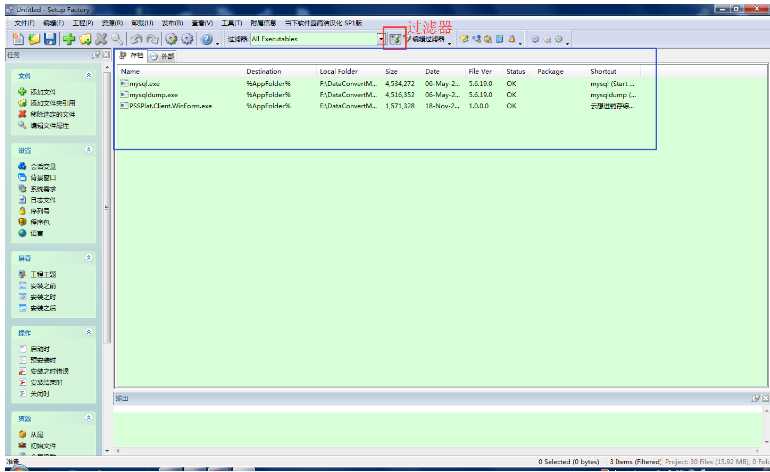Click the 4,534,272 size cell
Viewport: 770px width, 472px height.
[x=400, y=83]
